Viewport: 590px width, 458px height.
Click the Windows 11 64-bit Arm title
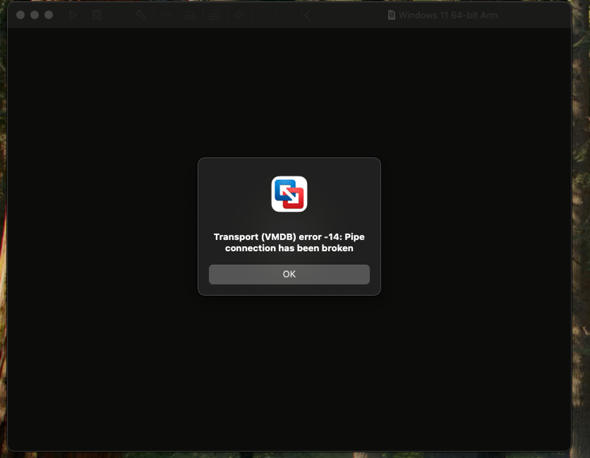coord(448,15)
